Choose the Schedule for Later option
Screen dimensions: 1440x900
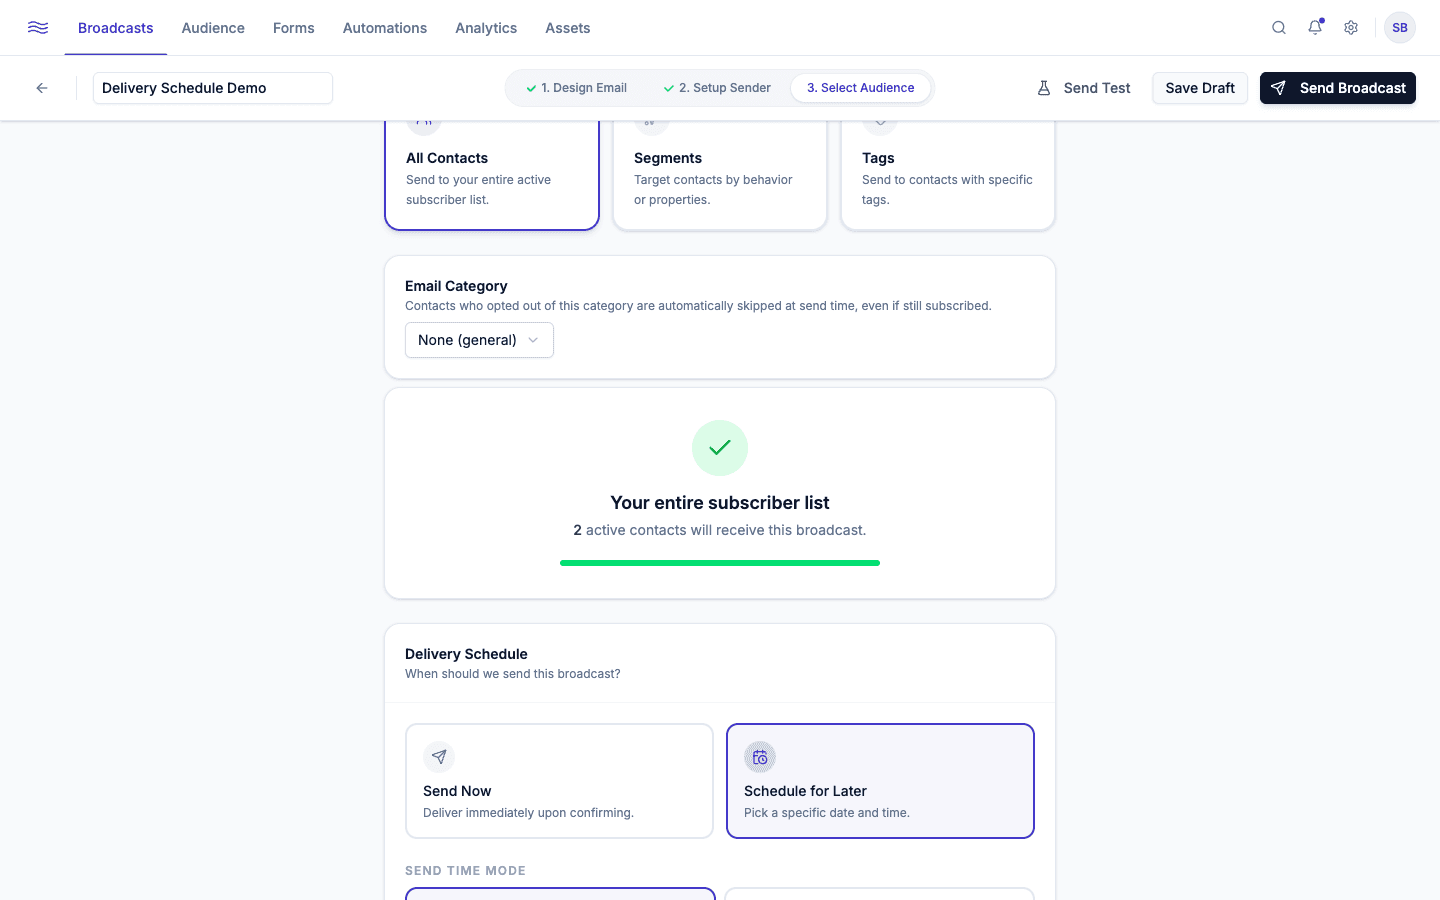880,781
